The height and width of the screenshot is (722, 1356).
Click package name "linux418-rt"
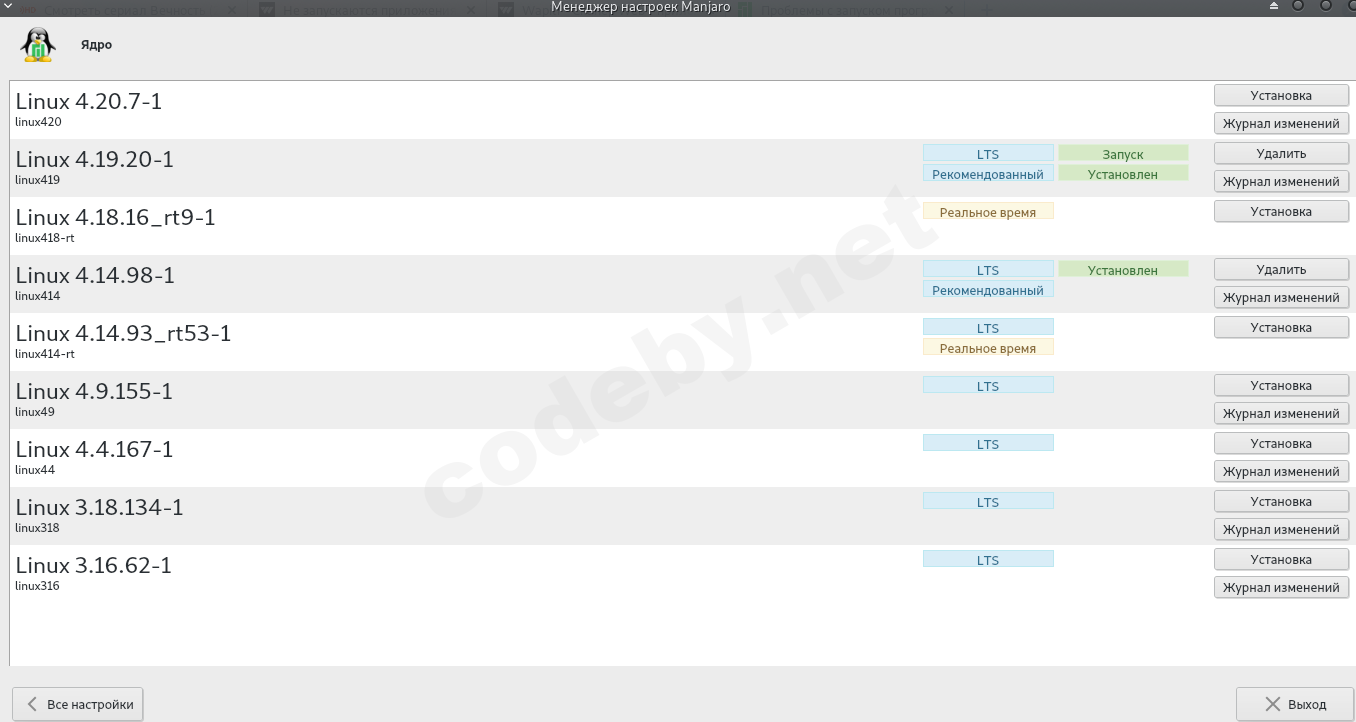tap(45, 238)
